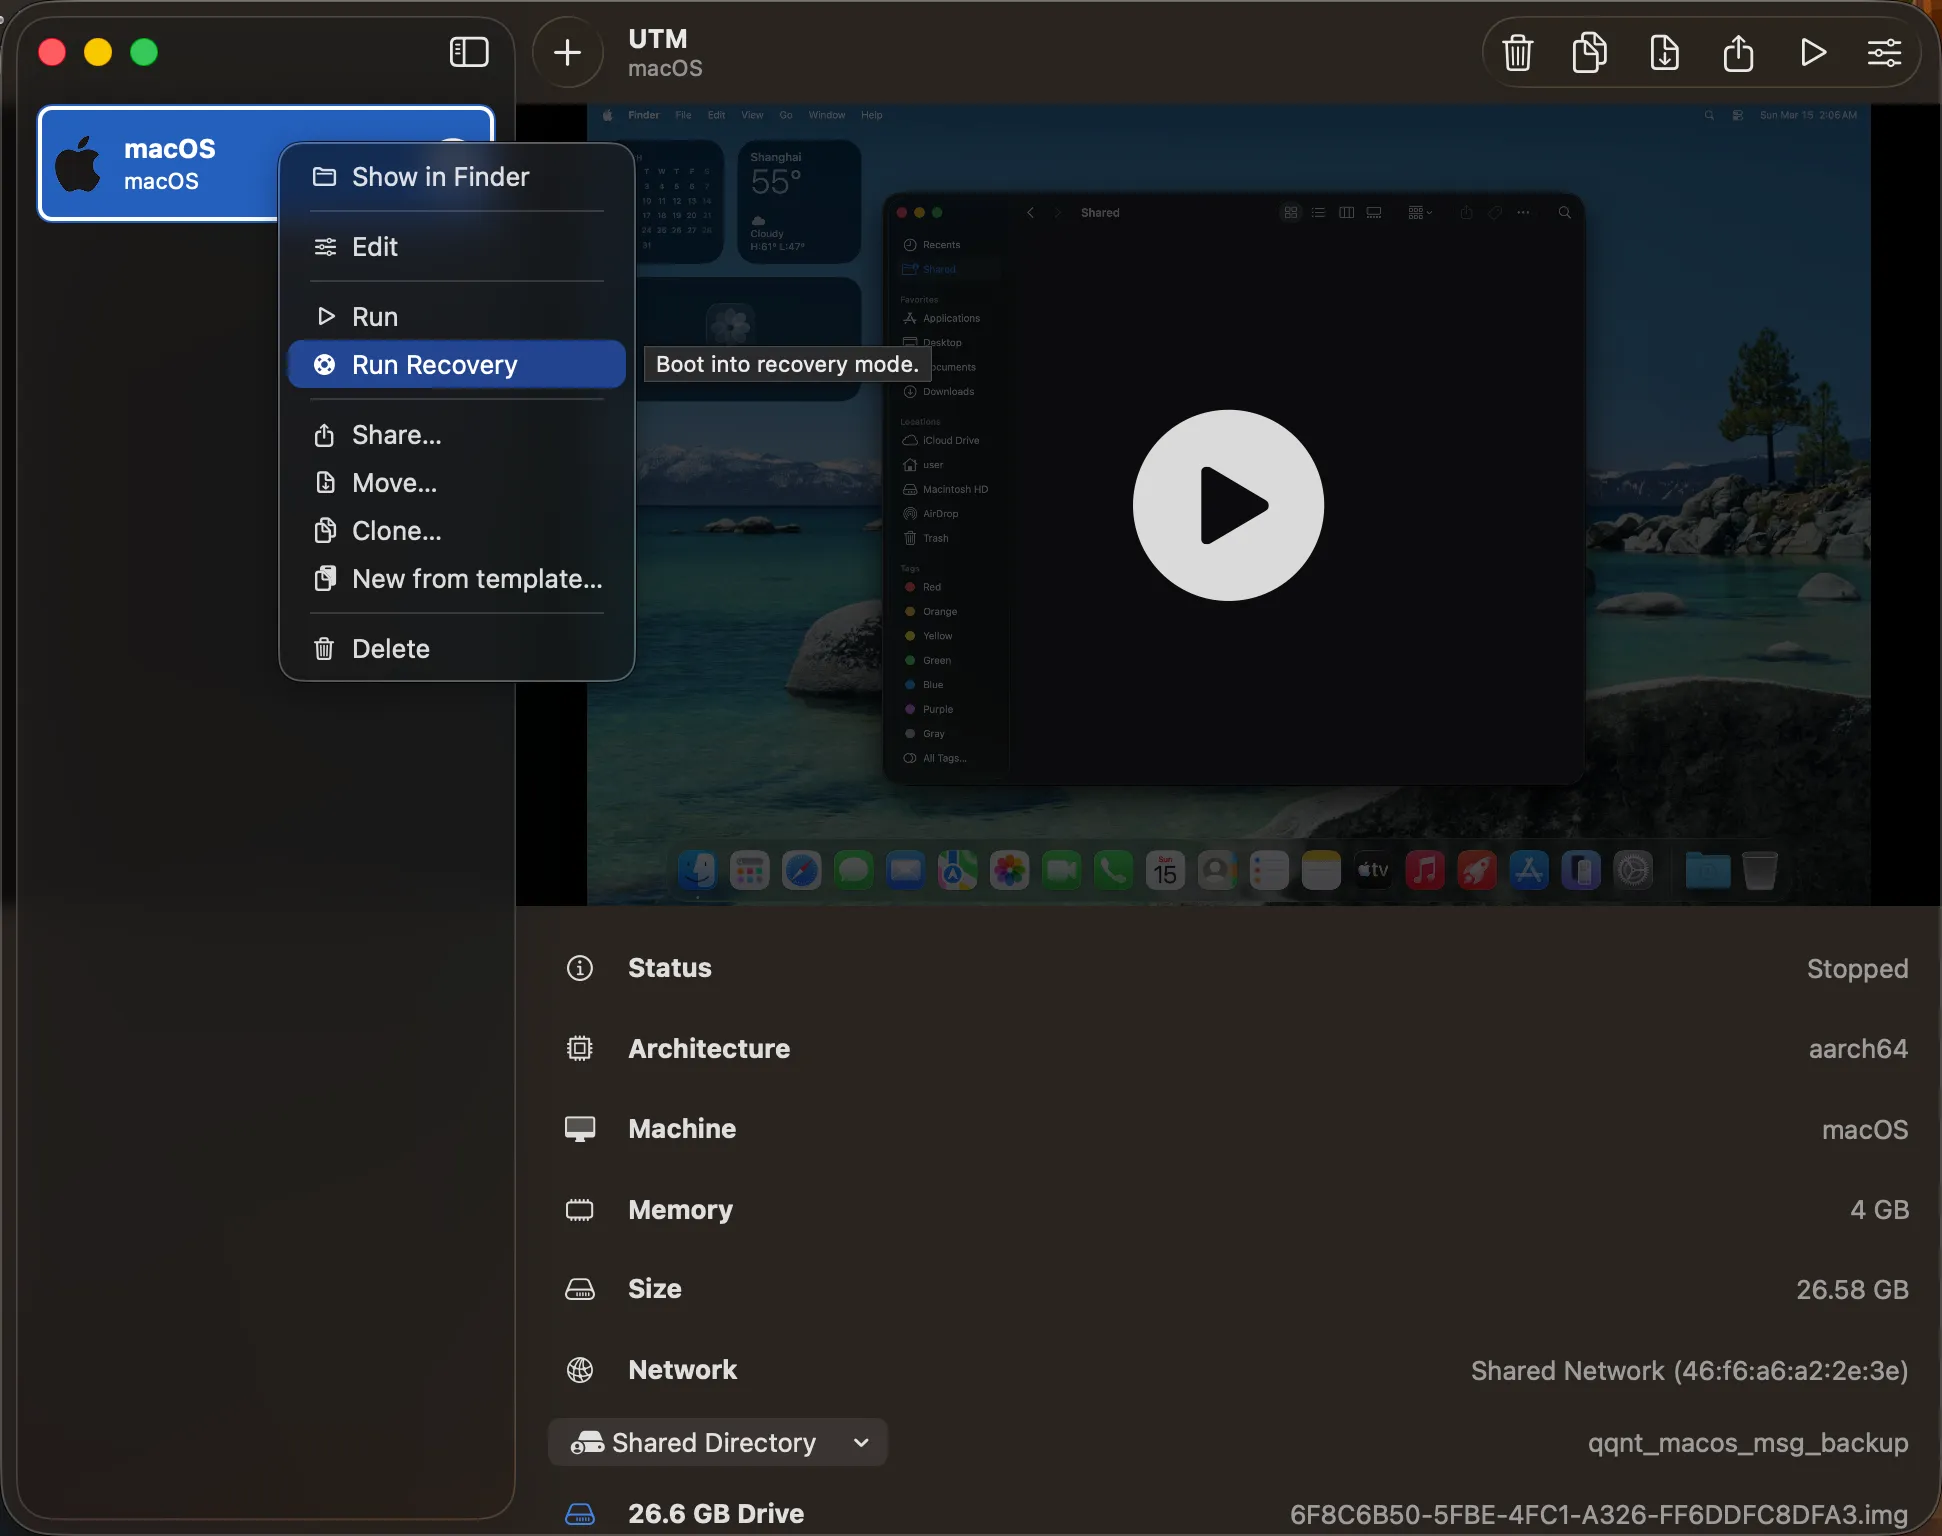This screenshot has width=1942, height=1536.
Task: Choose Delete from the context menu
Action: (457, 649)
